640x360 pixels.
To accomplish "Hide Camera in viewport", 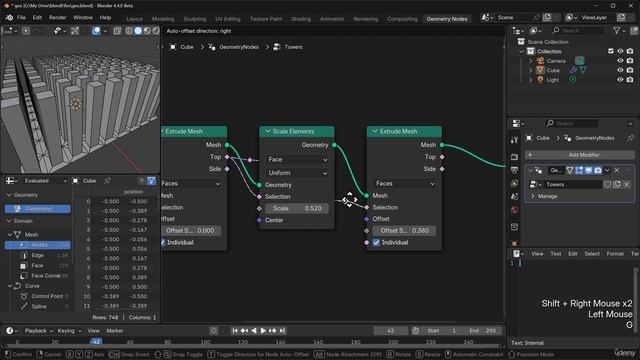I will pos(620,61).
